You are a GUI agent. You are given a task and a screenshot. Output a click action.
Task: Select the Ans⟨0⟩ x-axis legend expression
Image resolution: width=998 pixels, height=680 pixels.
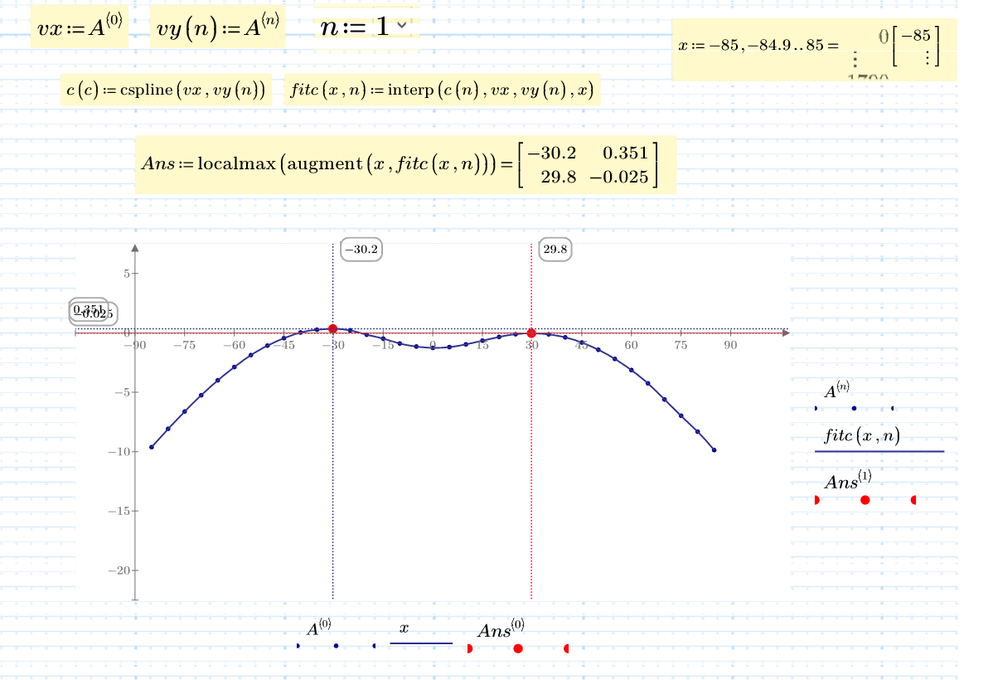point(501,628)
